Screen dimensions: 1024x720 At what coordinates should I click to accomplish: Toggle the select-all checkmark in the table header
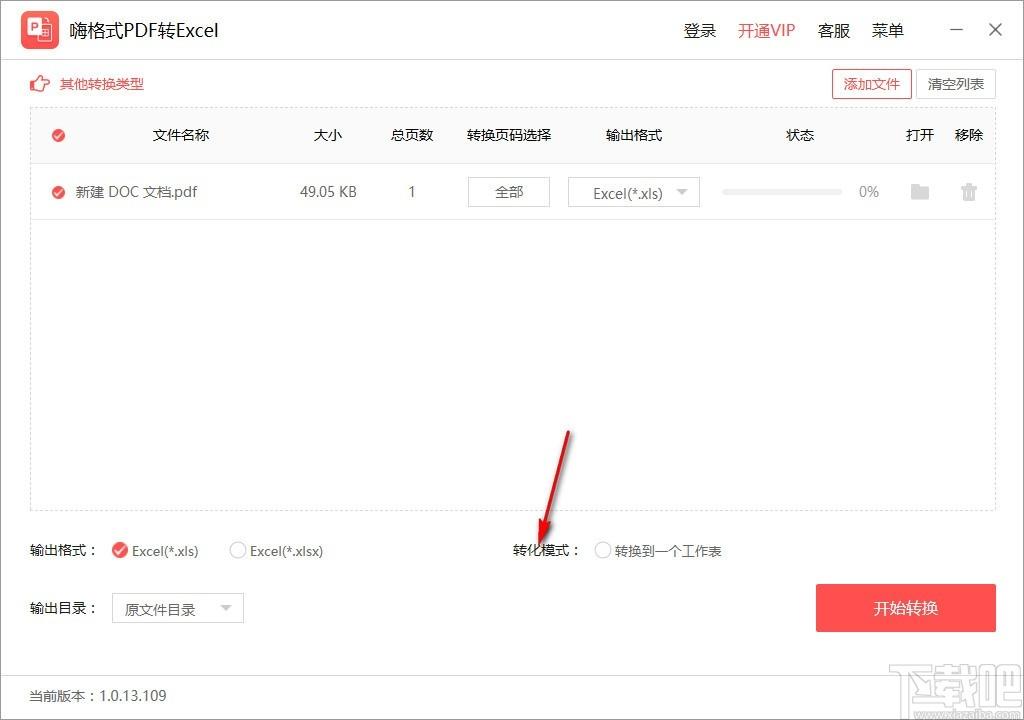coord(58,135)
